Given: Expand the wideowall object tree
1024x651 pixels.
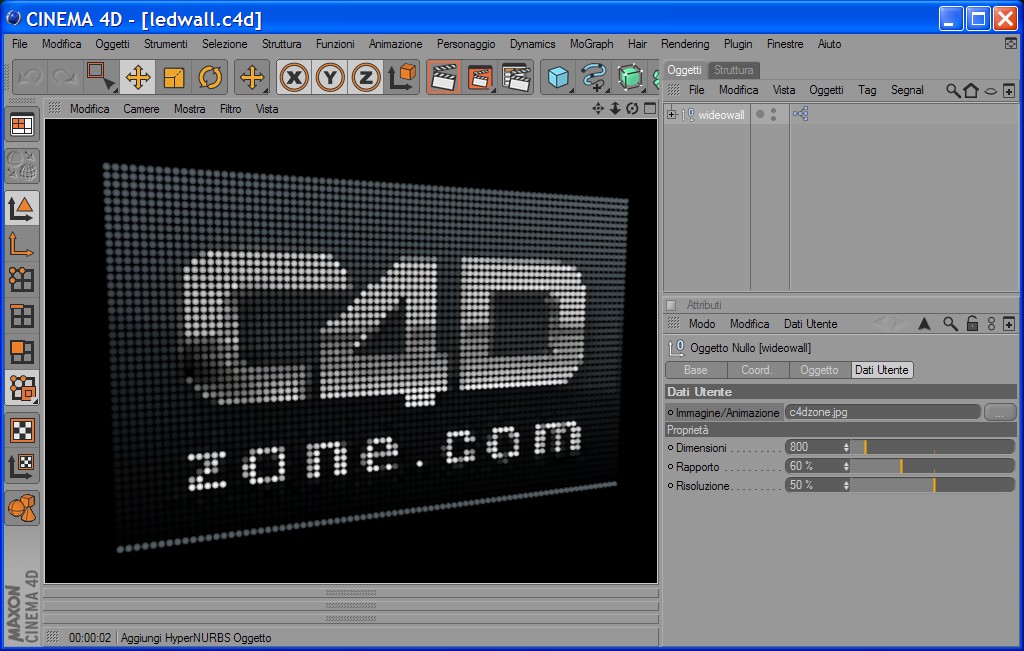Looking at the screenshot, I should coord(671,114).
